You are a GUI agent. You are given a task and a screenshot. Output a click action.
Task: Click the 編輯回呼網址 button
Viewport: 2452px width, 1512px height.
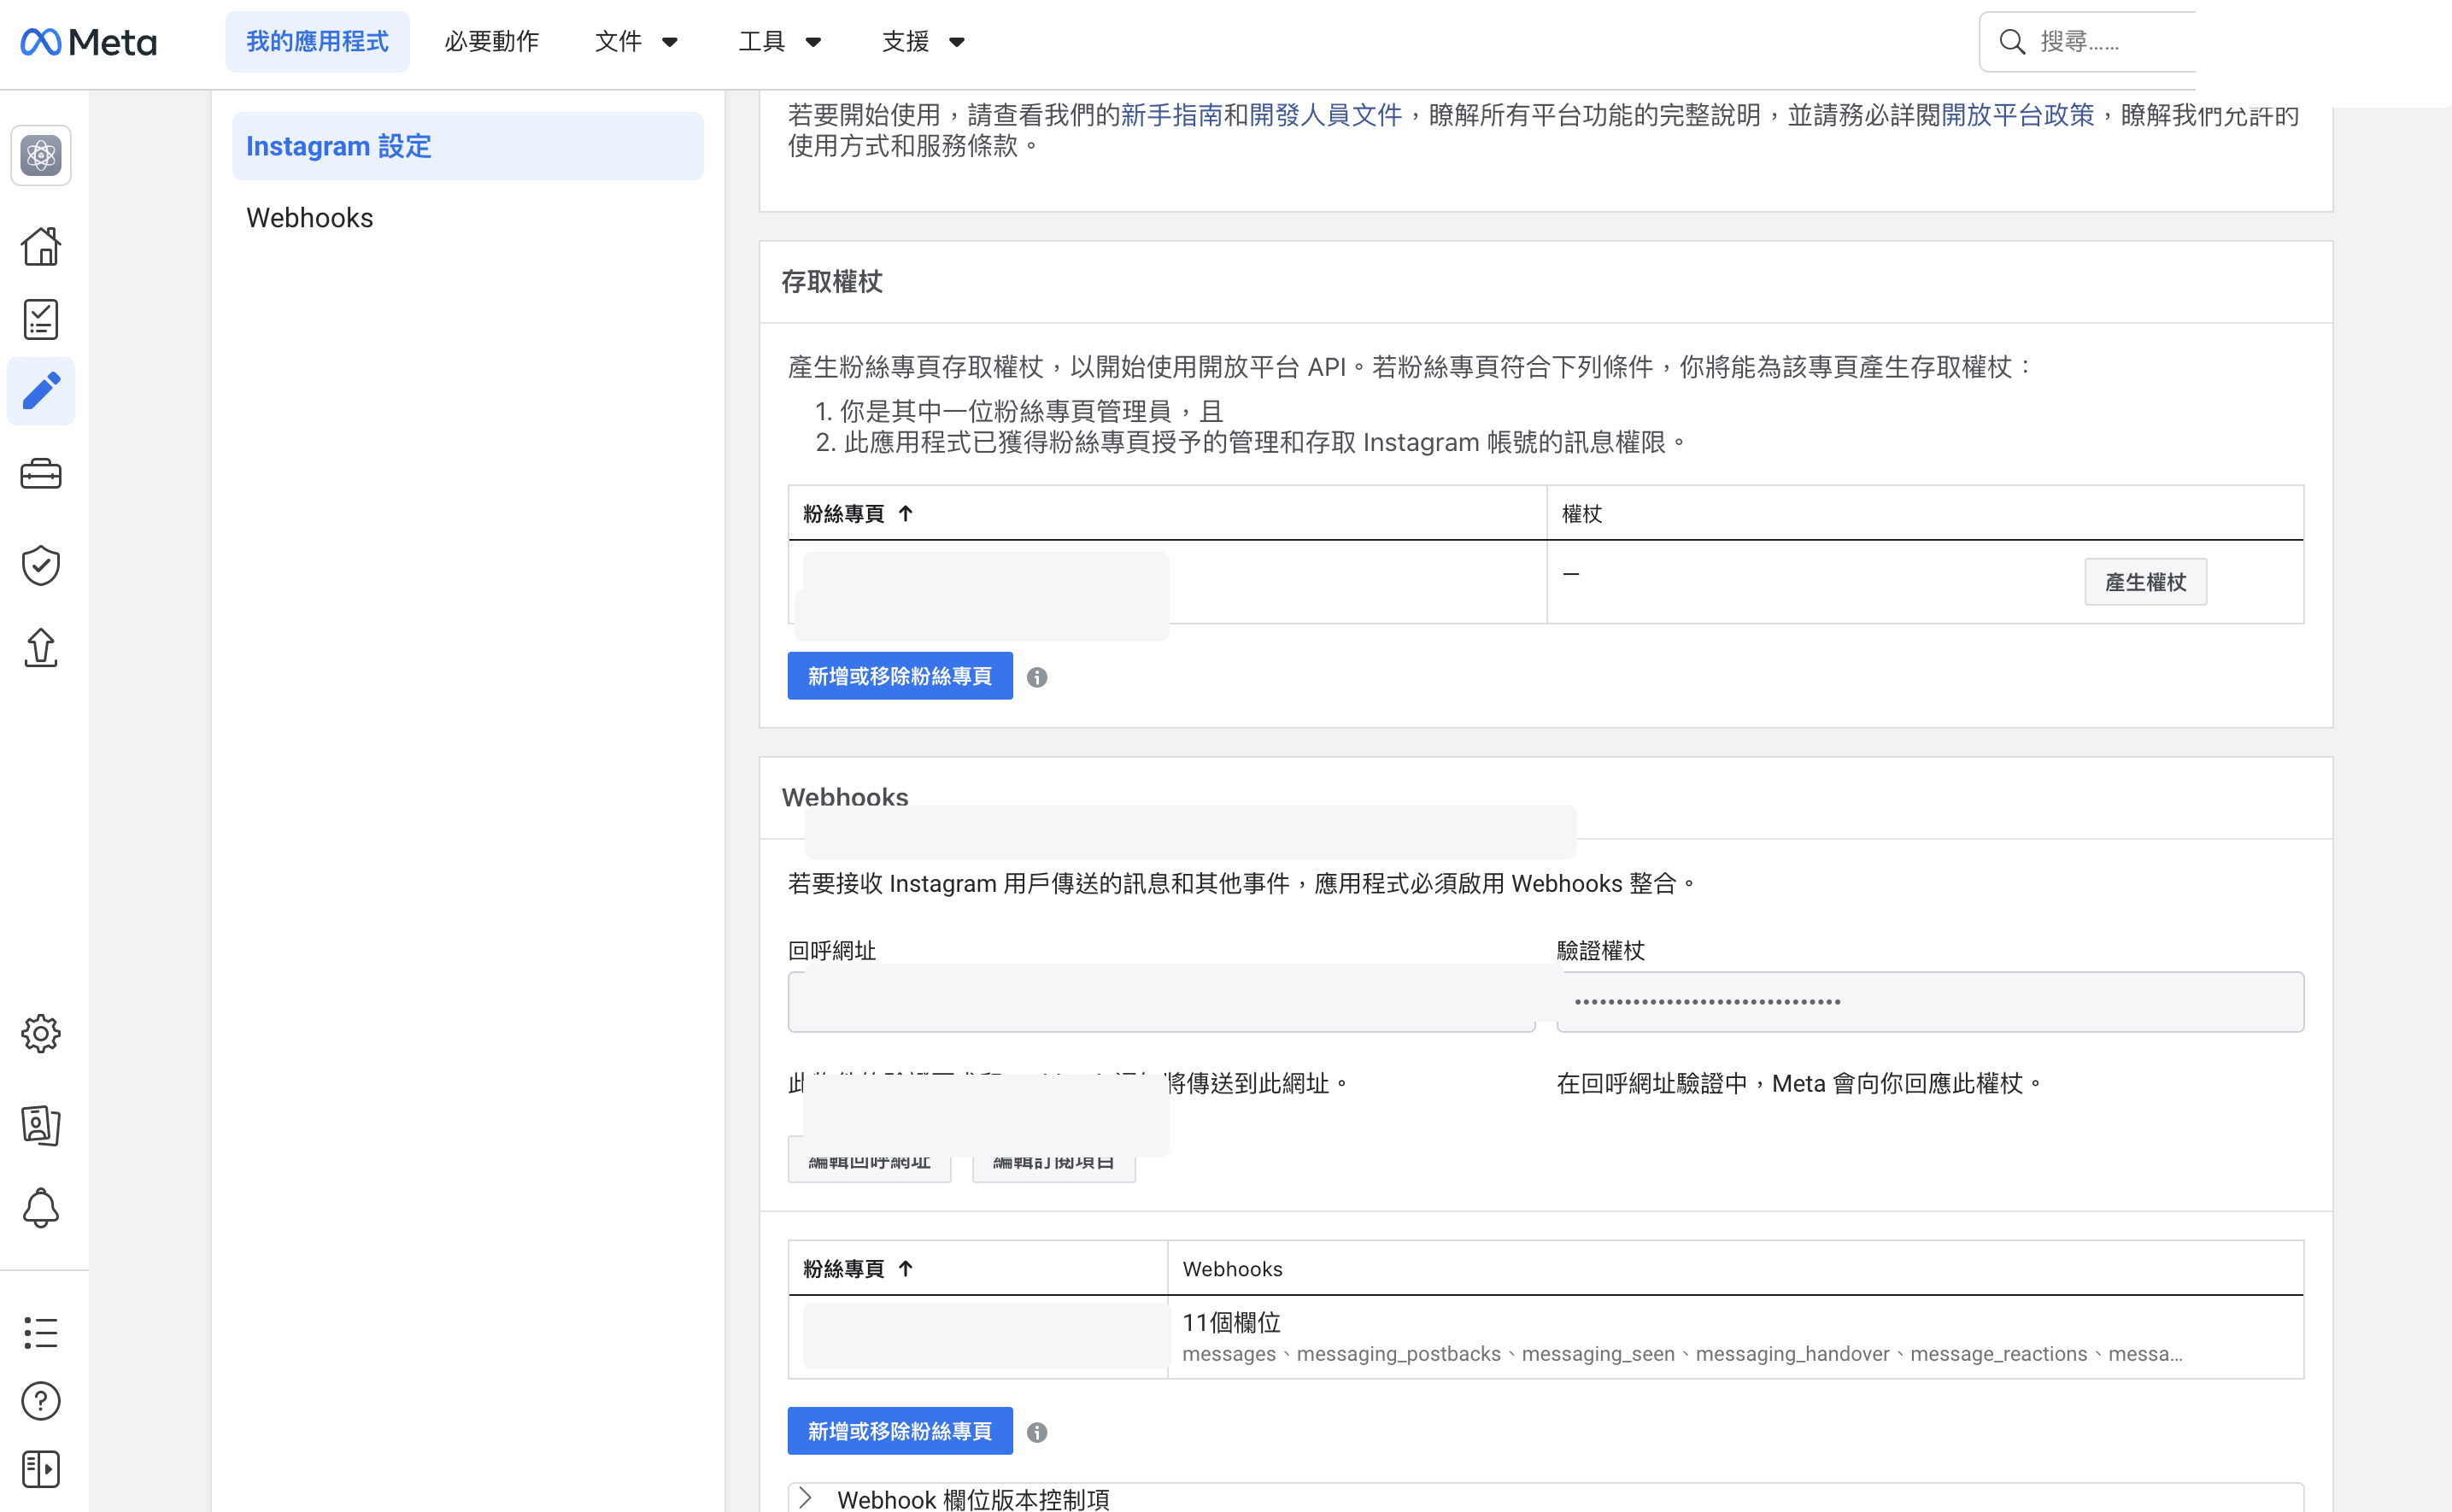coord(869,1160)
